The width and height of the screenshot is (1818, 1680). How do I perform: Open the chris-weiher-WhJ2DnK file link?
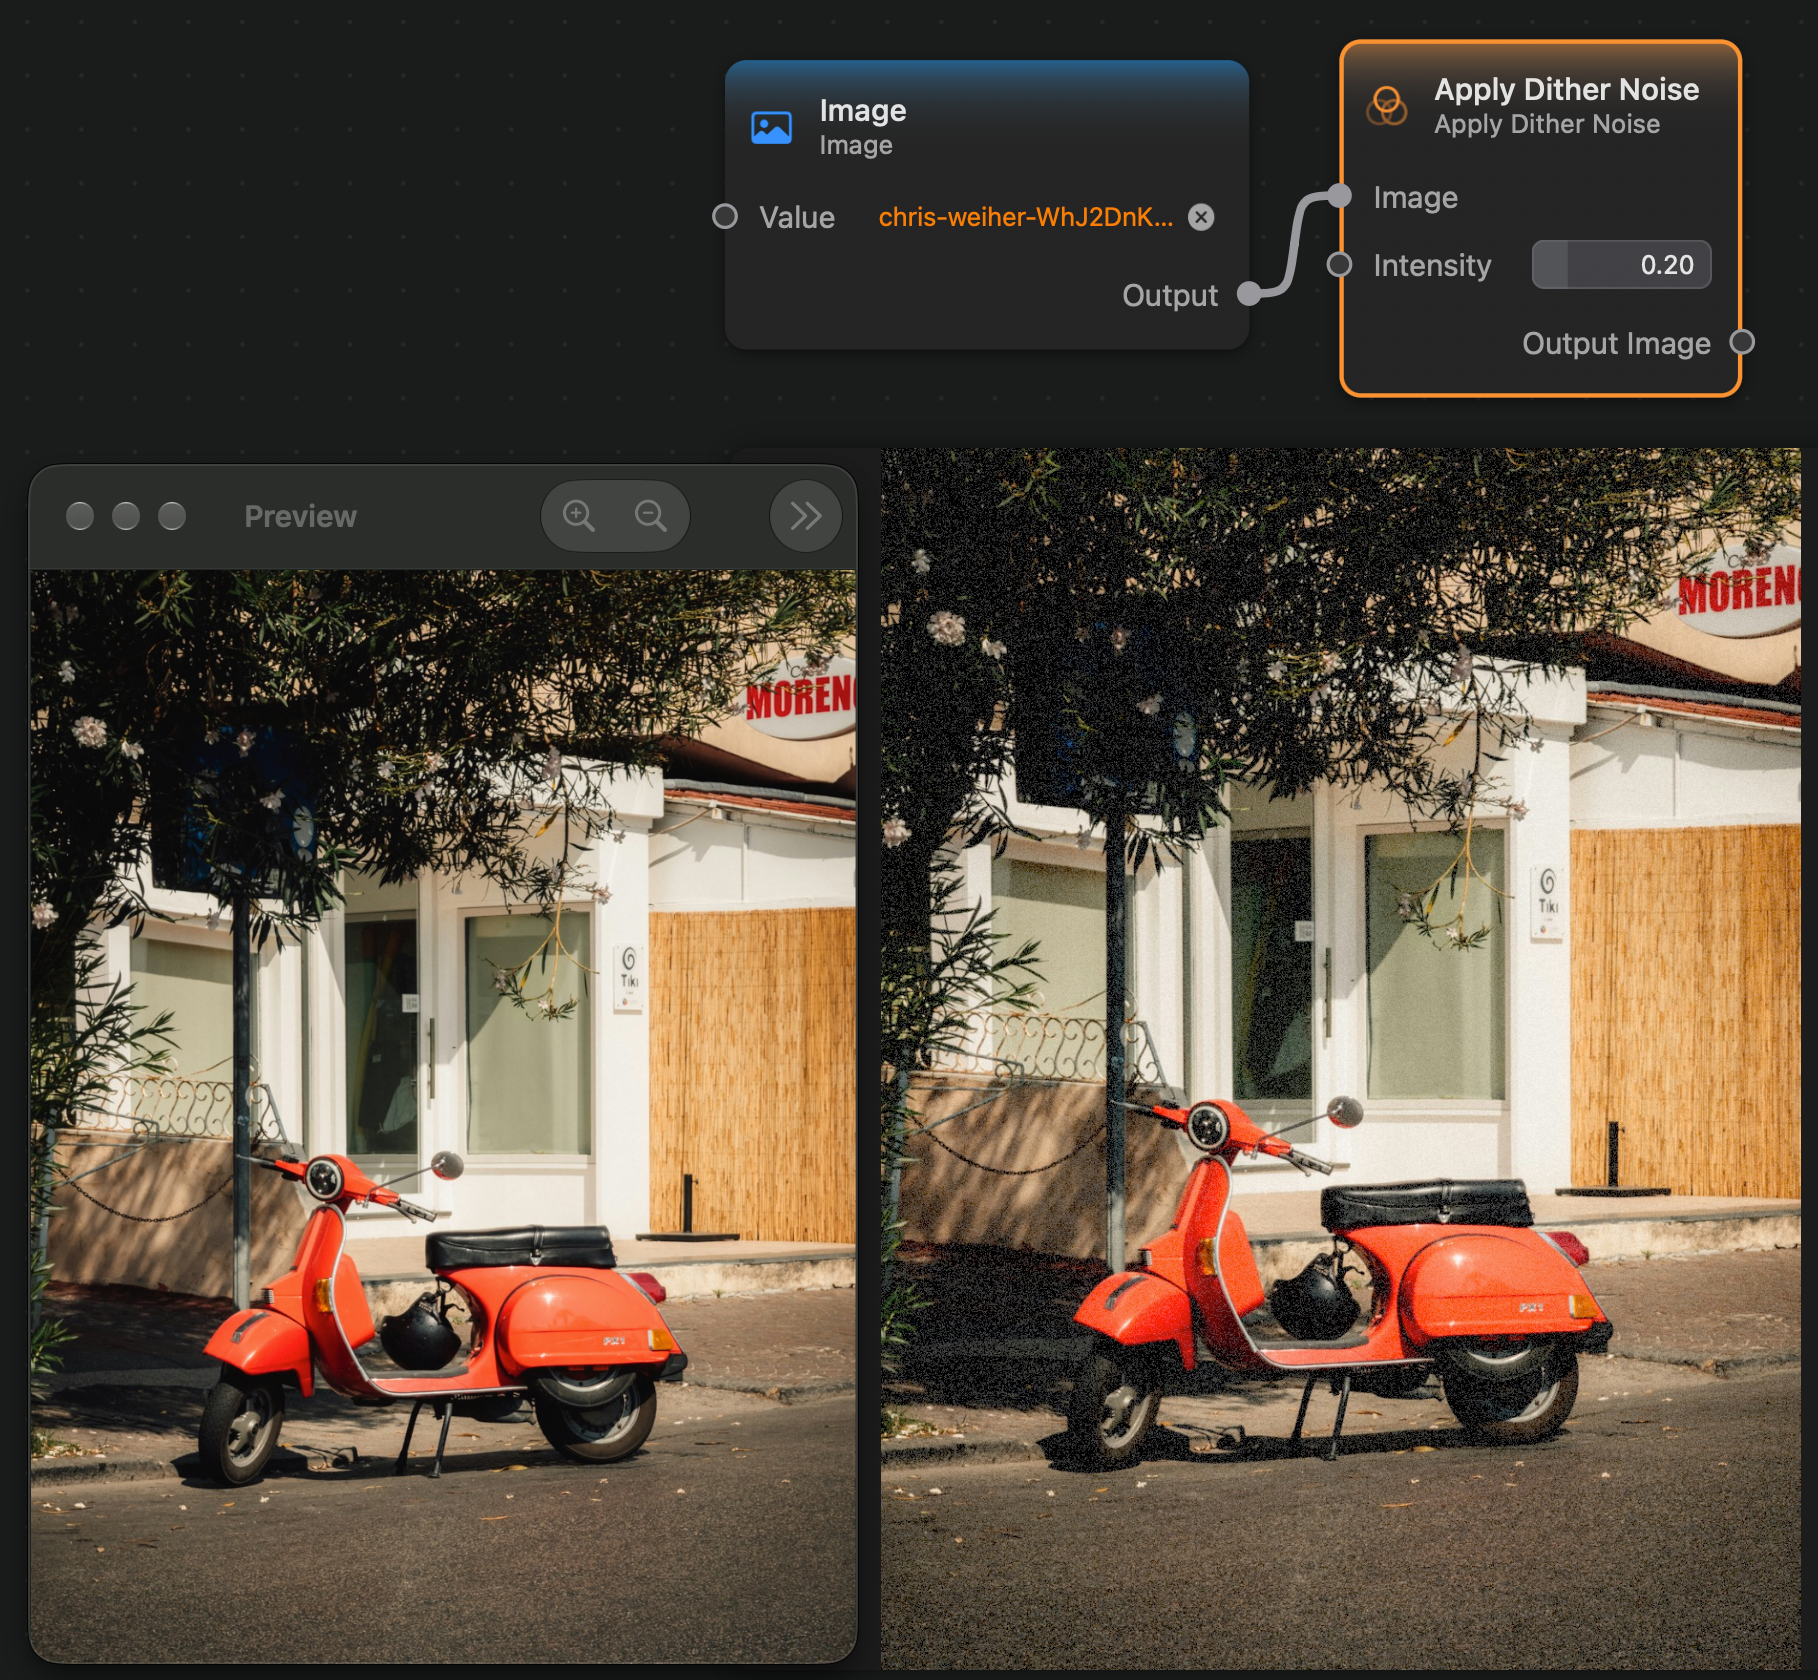[x=1025, y=217]
